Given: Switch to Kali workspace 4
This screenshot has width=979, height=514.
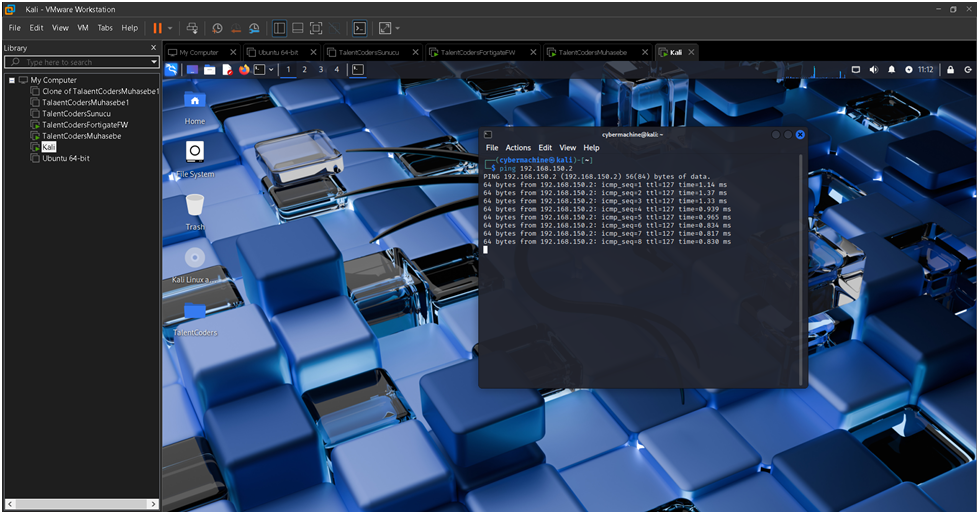Looking at the screenshot, I should click(337, 69).
